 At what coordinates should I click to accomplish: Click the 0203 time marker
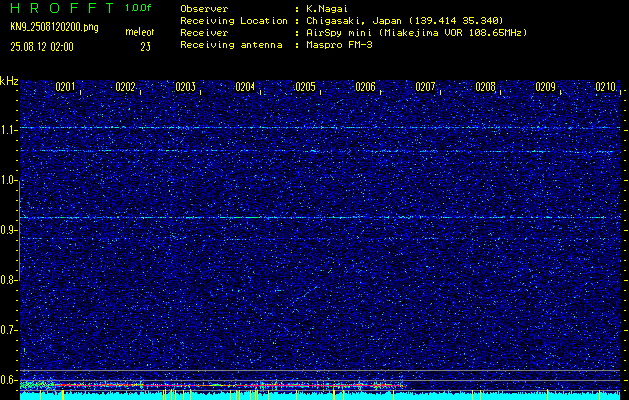185,87
